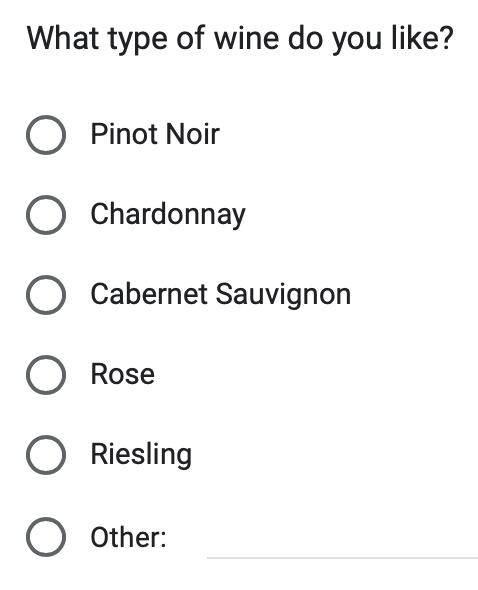Select the Riesling radio circle

coord(46,455)
